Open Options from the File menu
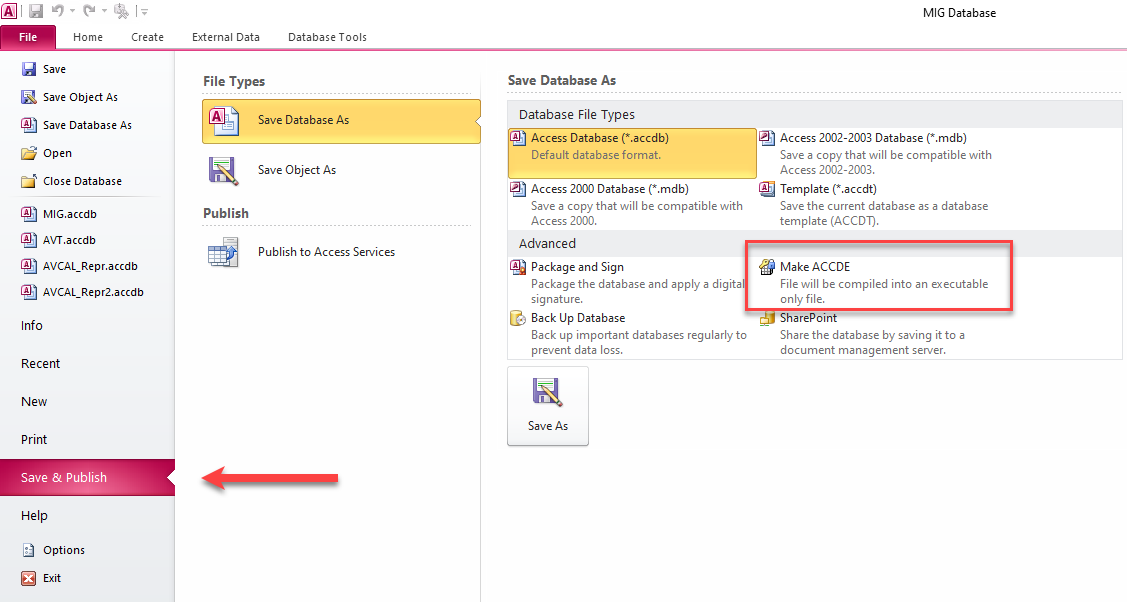The height and width of the screenshot is (602, 1127). tap(63, 550)
